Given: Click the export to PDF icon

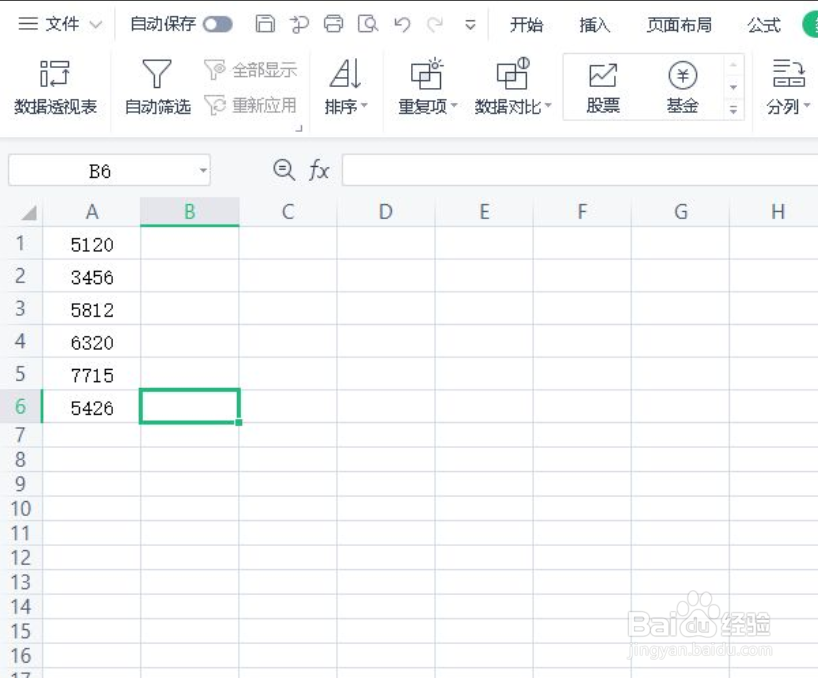Looking at the screenshot, I should click(299, 24).
